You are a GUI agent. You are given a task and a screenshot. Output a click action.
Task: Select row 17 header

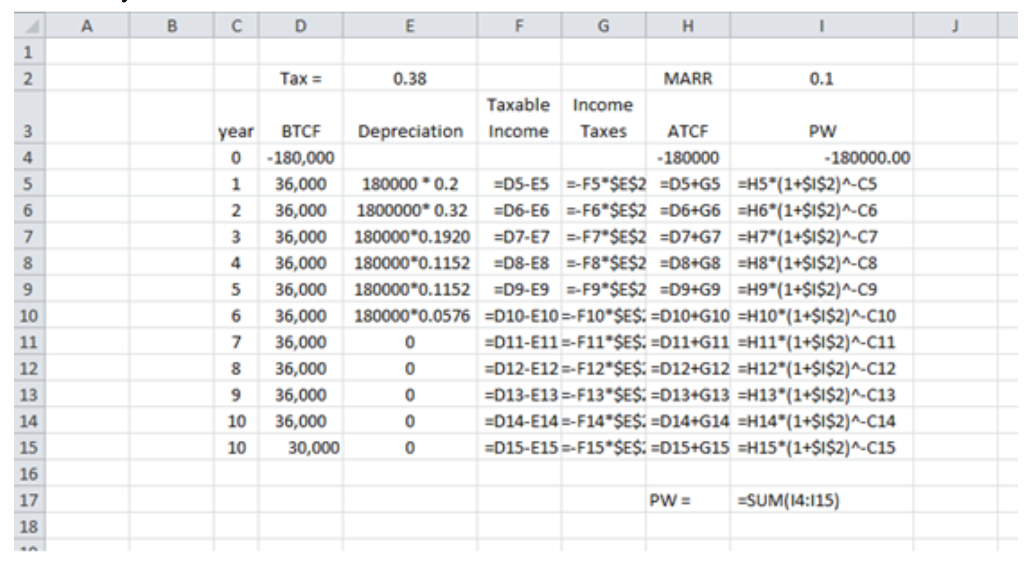tap(29, 500)
